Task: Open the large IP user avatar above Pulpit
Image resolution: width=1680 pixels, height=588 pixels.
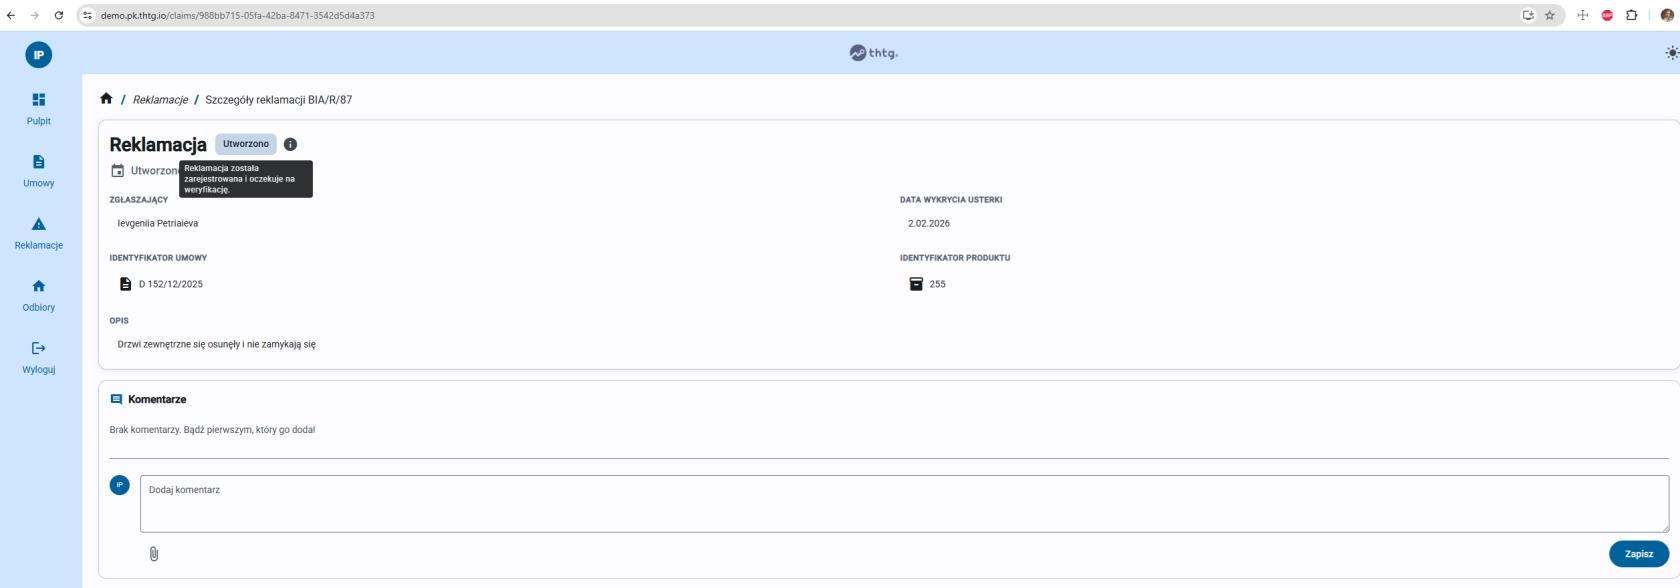Action: 39,55
